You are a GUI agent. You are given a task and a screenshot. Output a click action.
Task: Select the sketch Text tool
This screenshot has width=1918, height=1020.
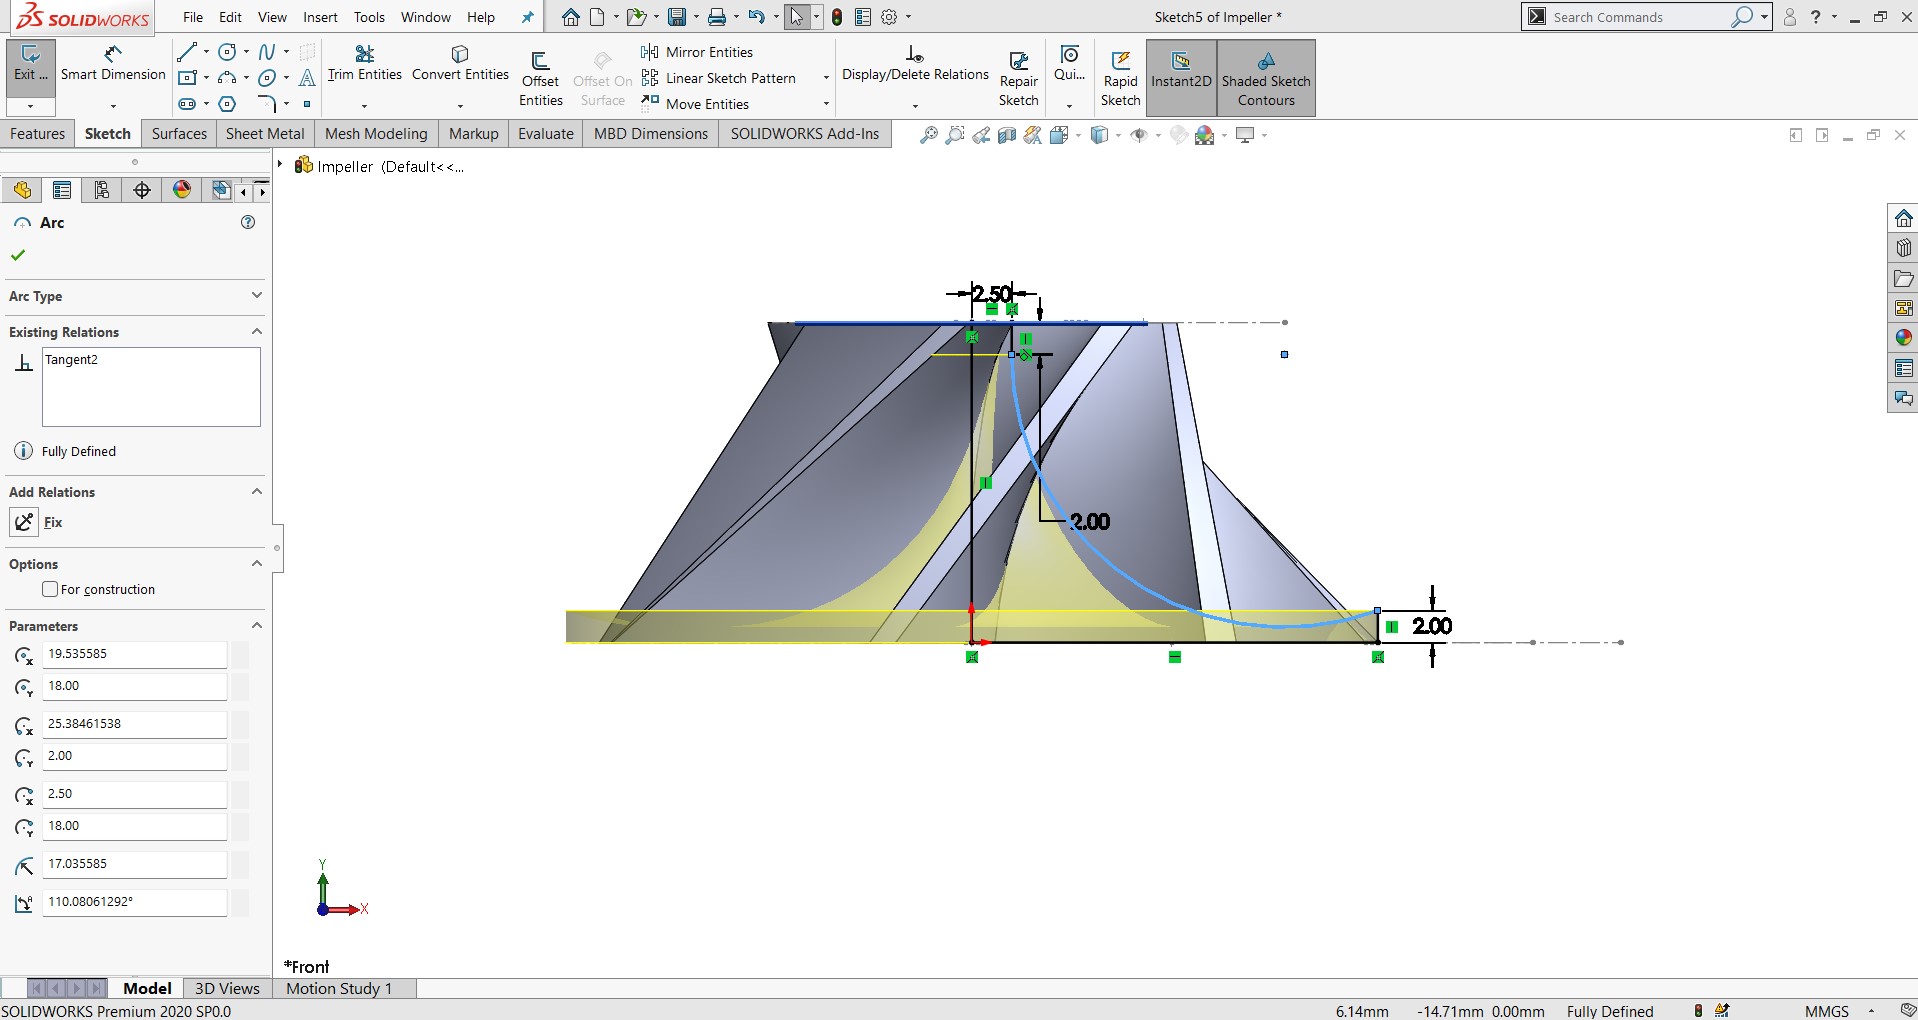click(x=307, y=77)
